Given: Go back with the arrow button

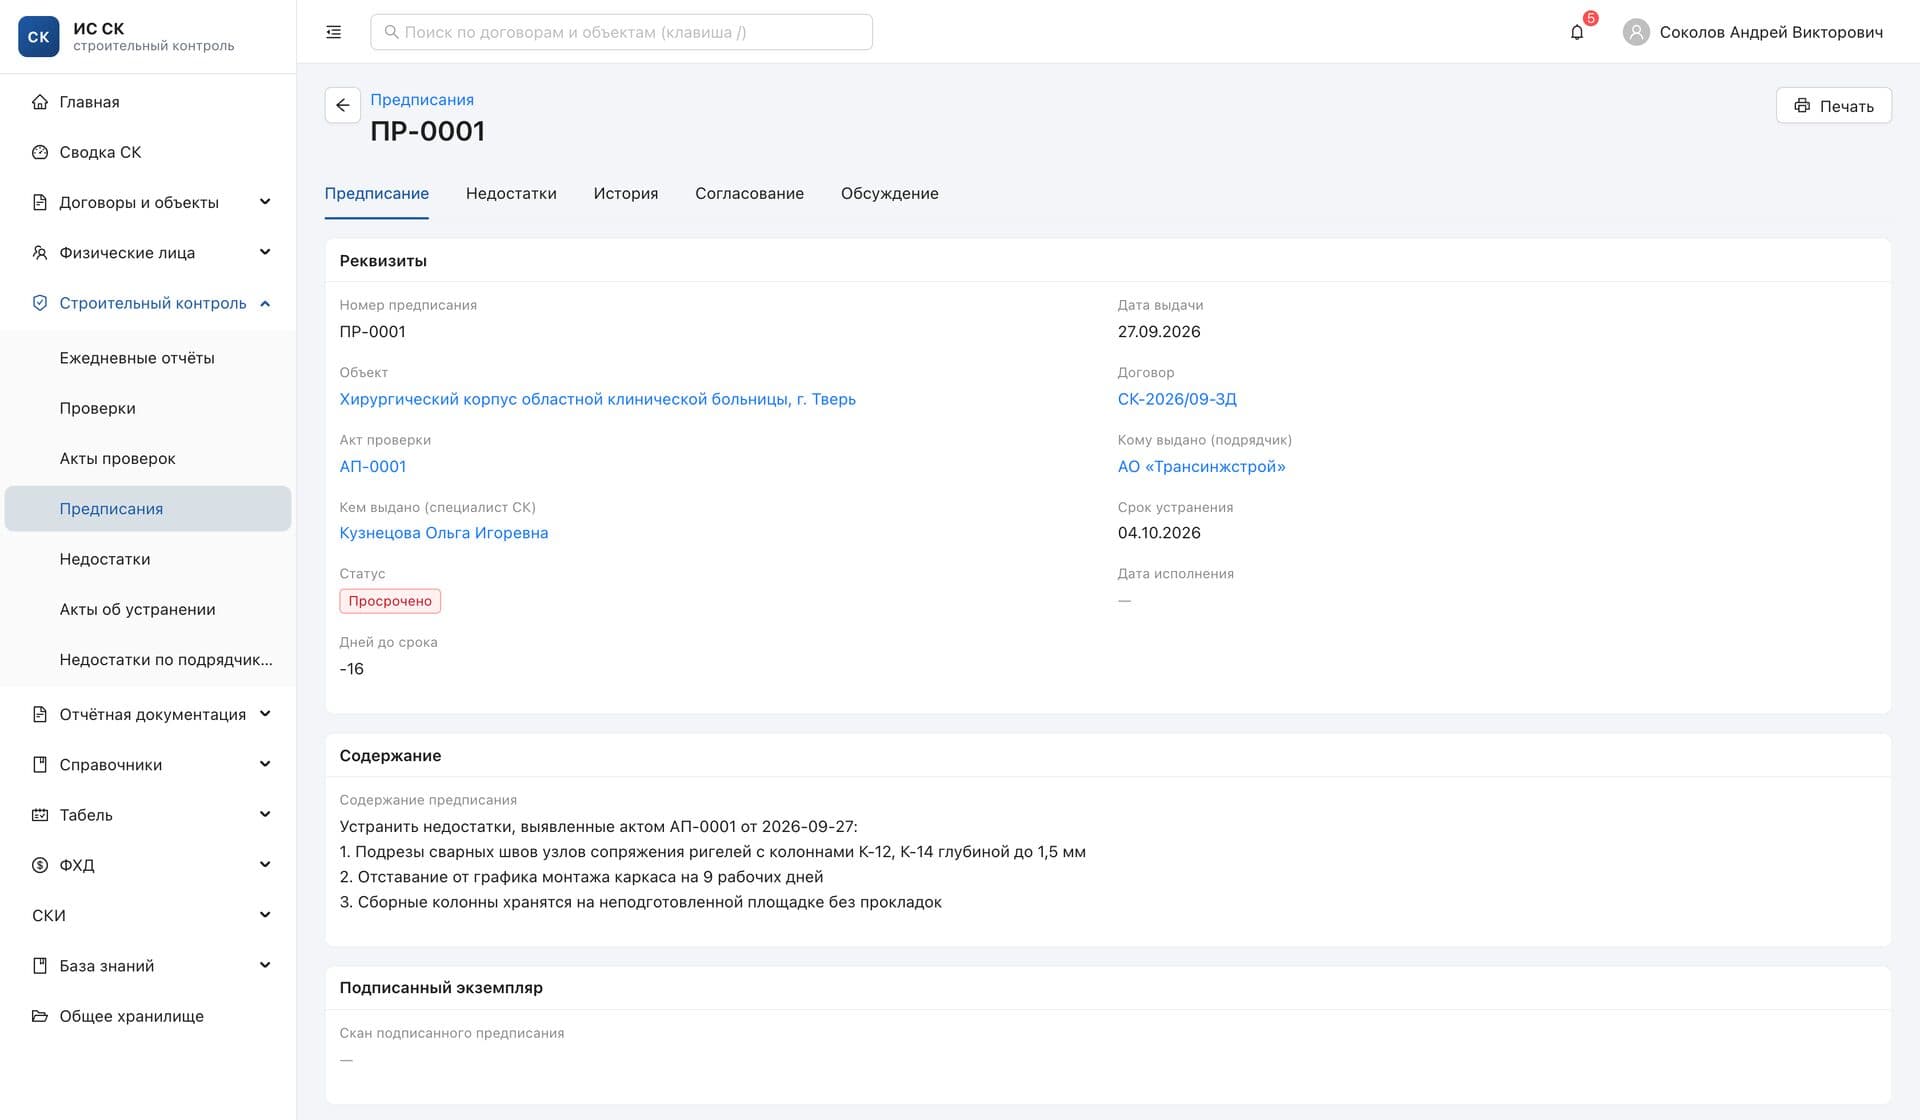Looking at the screenshot, I should [x=343, y=105].
